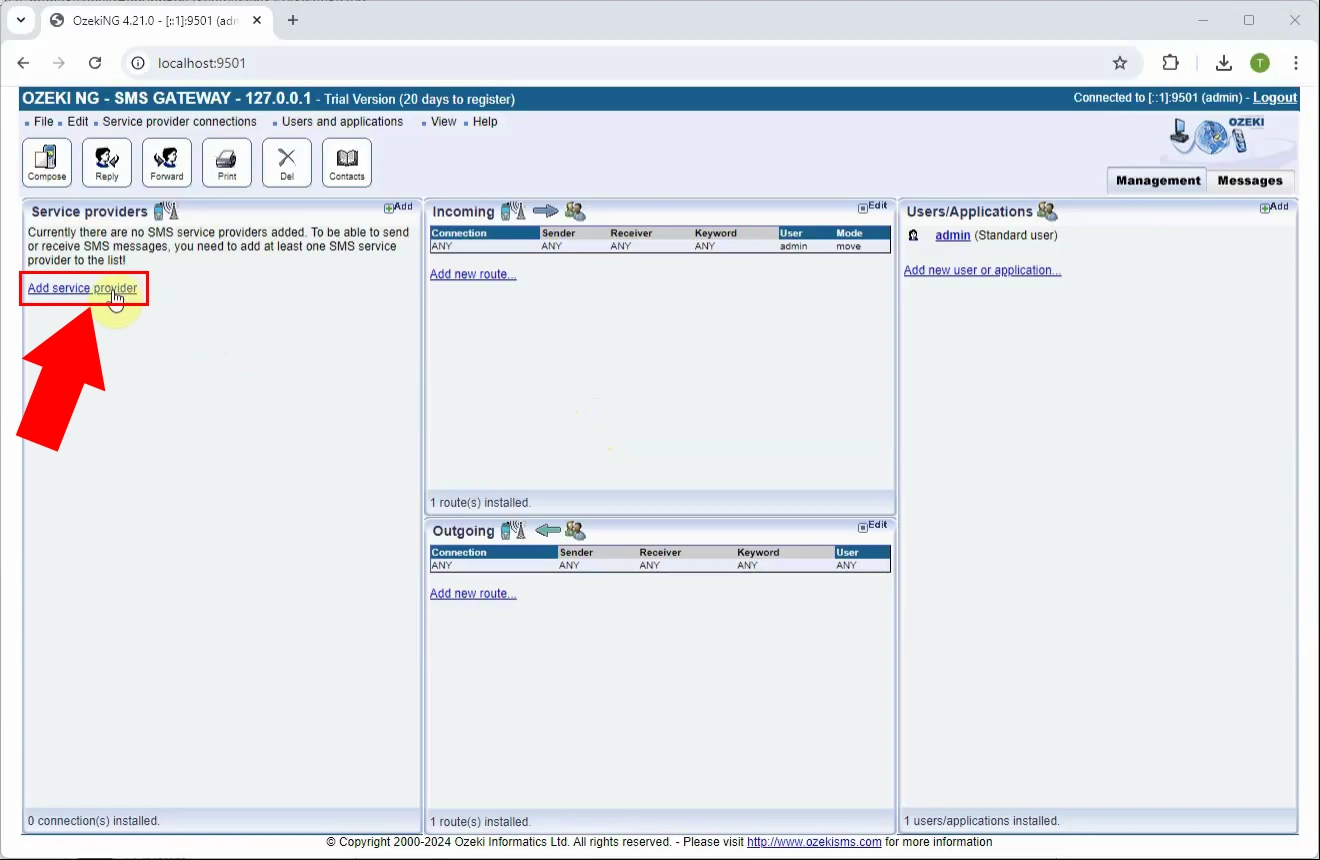Open browser extensions puzzle icon
1320x860 pixels.
pos(1171,63)
